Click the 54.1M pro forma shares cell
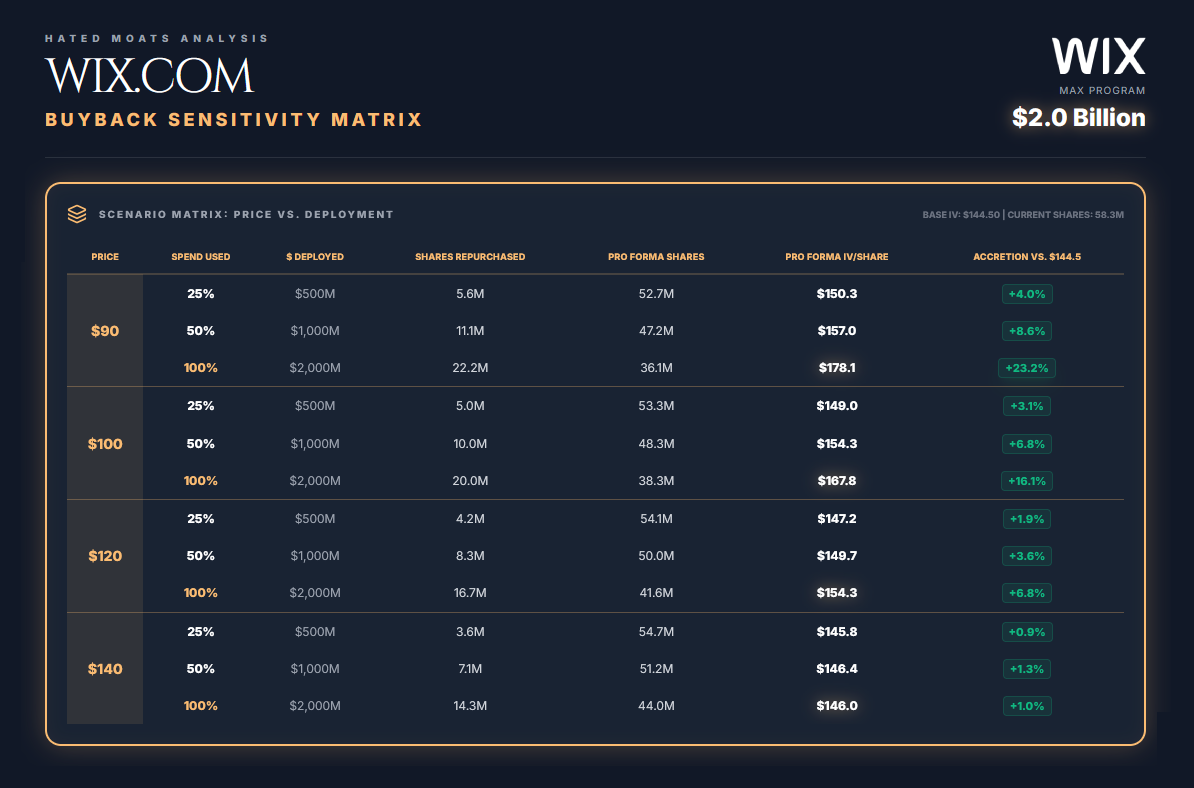 [656, 518]
